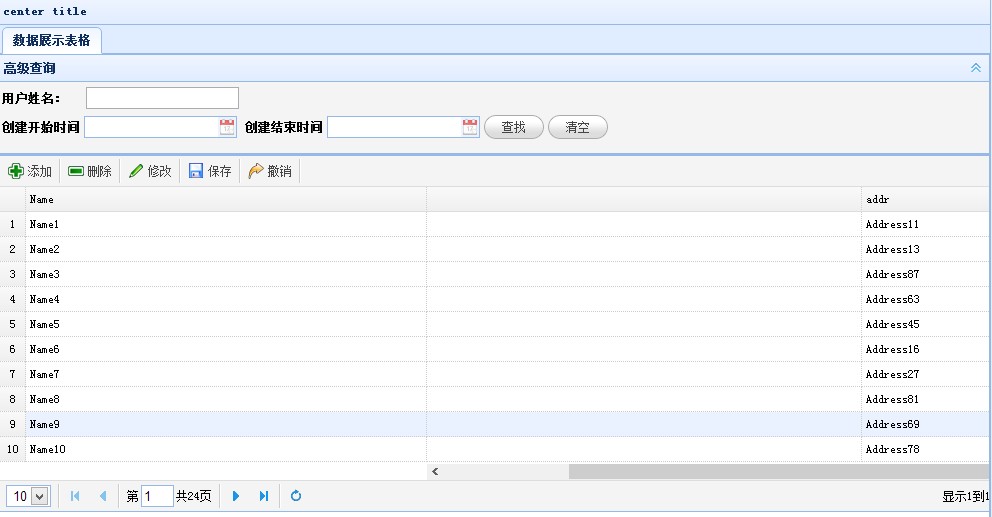Click the horizontal scrollbar left arrow
The image size is (992, 517).
tap(435, 471)
